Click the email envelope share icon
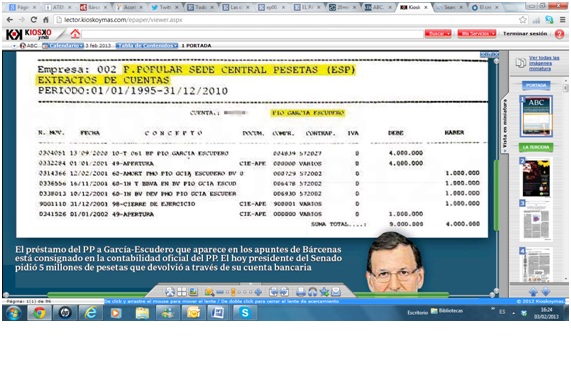This screenshot has width=571, height=371. click(x=336, y=292)
